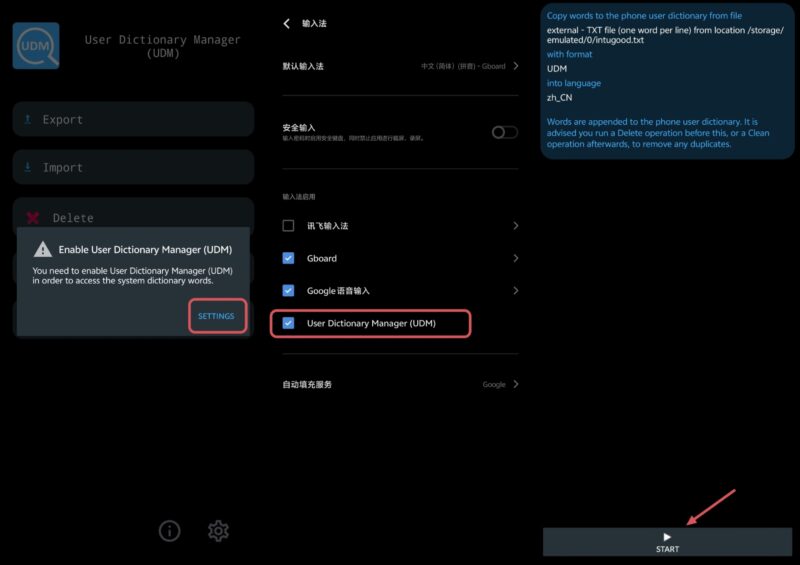Open 默认输入法 chevron
Viewport: 800px width, 565px height.
click(x=516, y=66)
